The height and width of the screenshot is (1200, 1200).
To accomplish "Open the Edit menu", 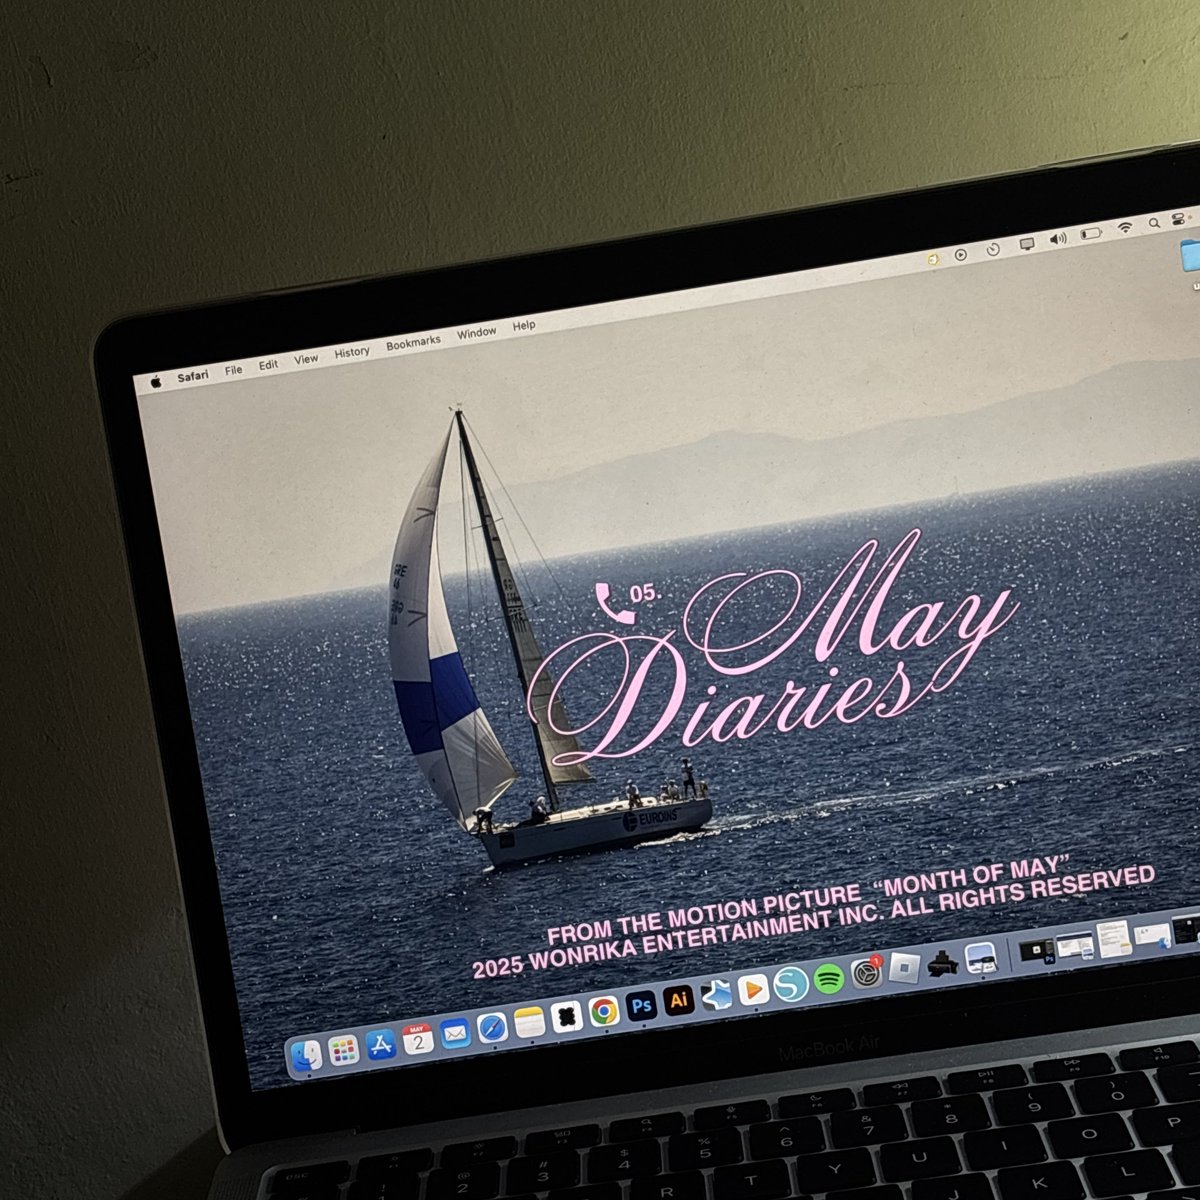I will (268, 365).
